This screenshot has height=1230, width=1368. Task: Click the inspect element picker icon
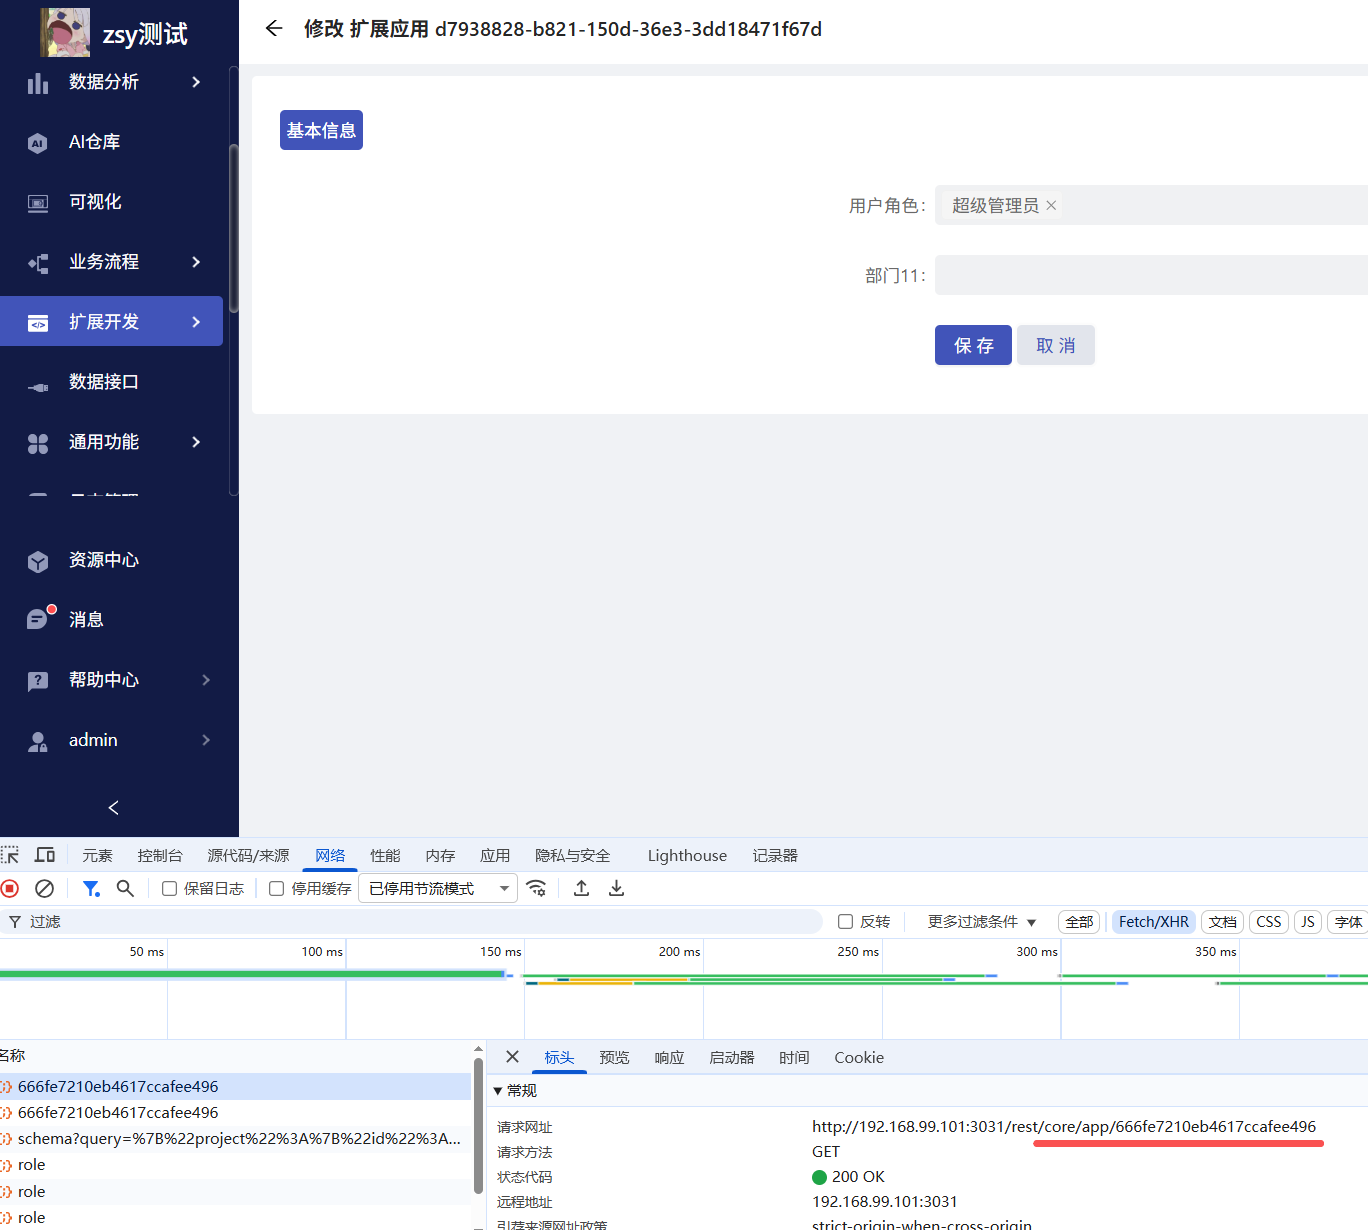pyautogui.click(x=10, y=855)
